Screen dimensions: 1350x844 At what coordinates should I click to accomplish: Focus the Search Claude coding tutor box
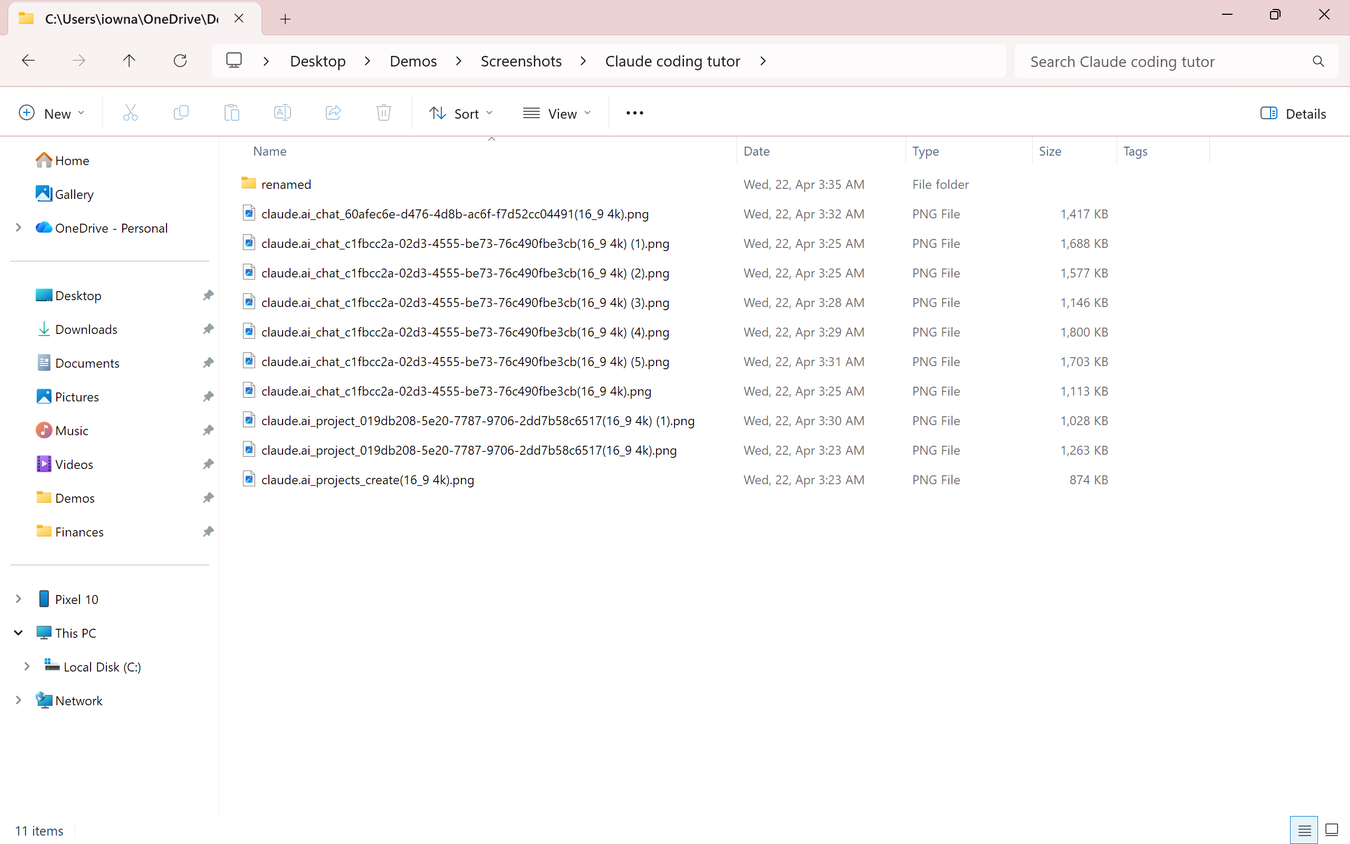[x=1176, y=61]
